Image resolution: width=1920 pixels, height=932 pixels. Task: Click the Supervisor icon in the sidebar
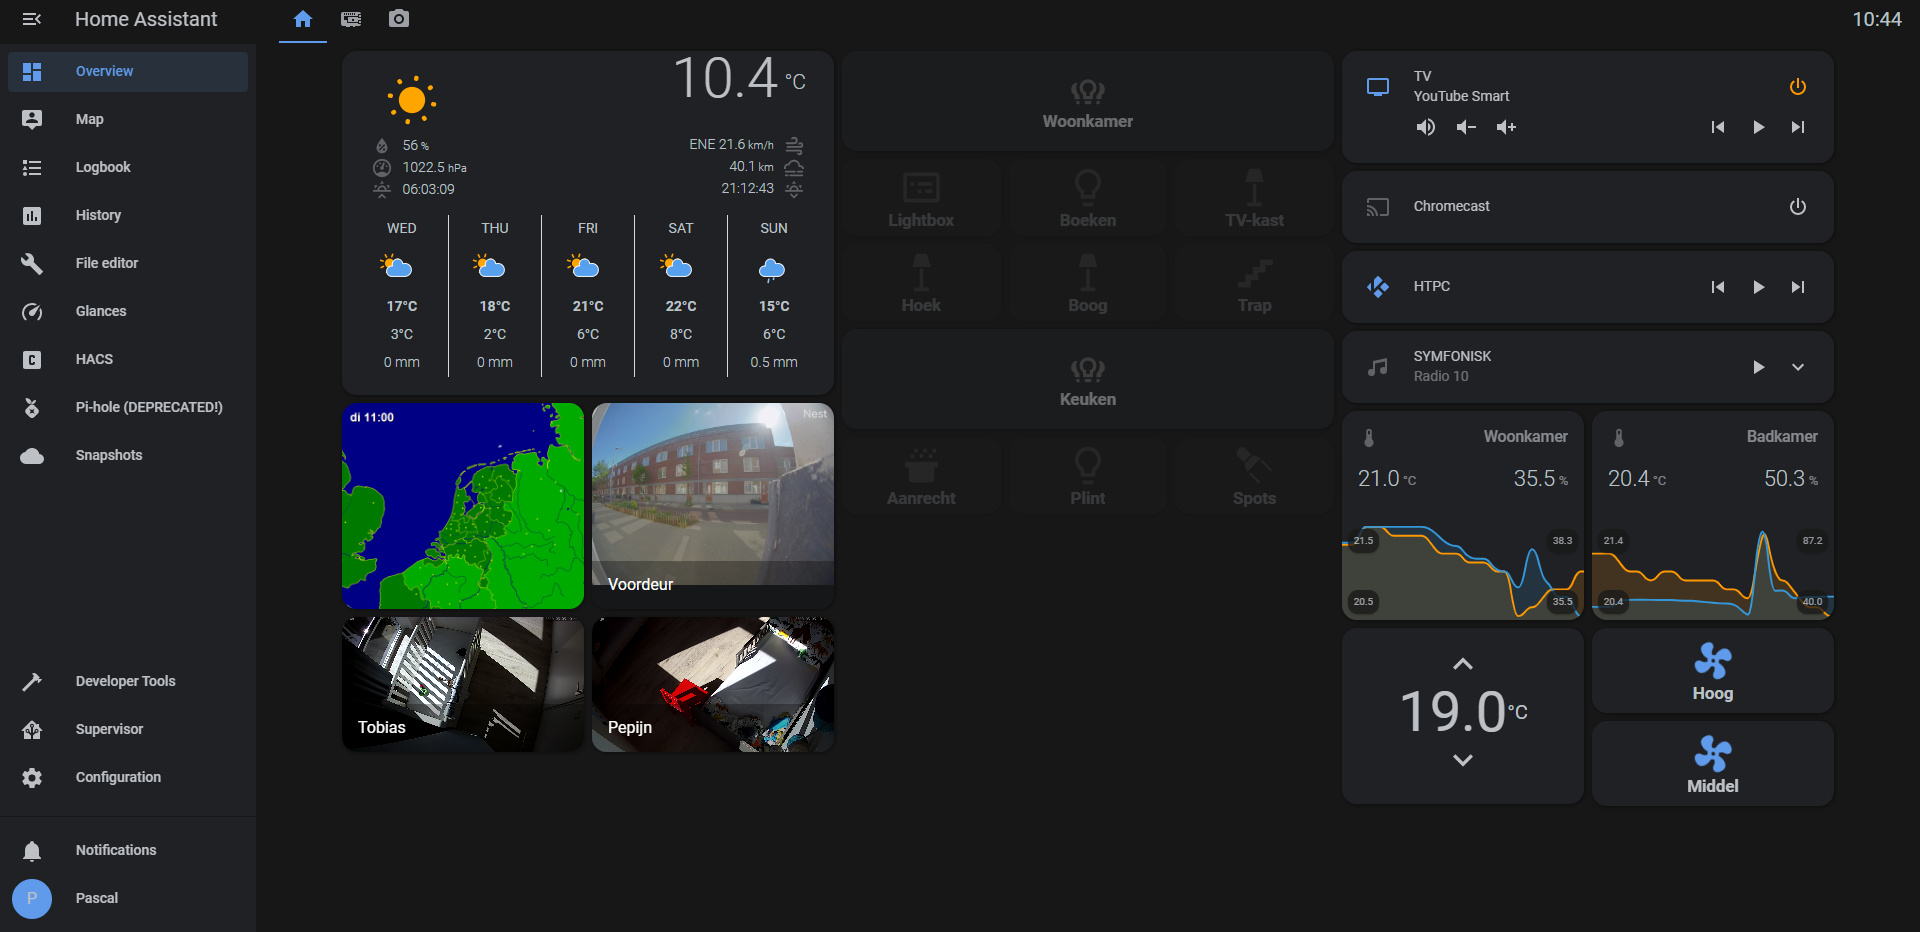(32, 730)
